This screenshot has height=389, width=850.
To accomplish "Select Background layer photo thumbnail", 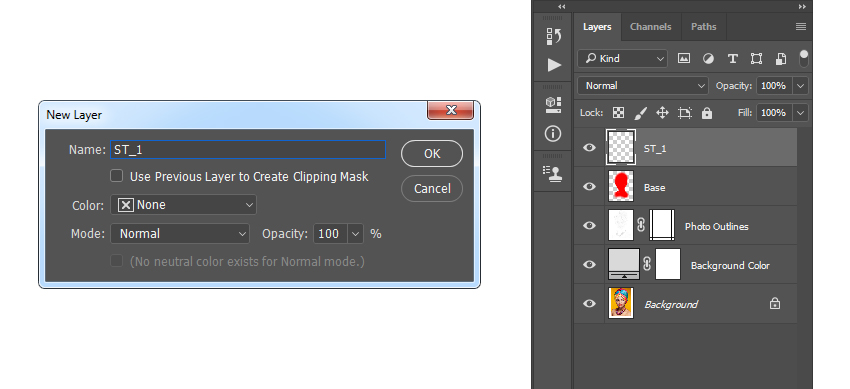I will pos(621,303).
